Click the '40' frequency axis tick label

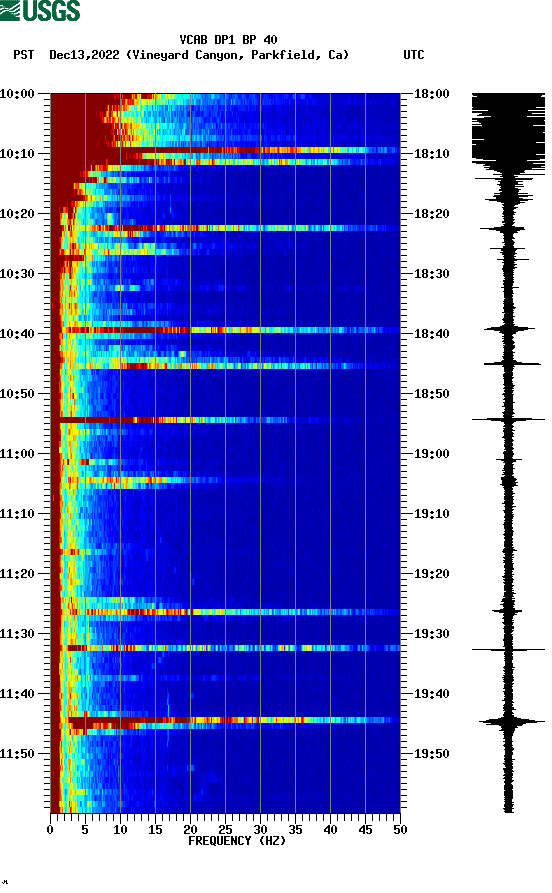point(330,830)
